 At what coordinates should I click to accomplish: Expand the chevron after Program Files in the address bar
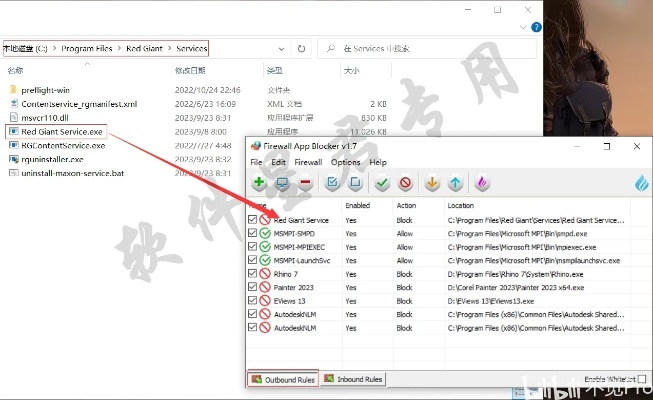click(x=119, y=48)
